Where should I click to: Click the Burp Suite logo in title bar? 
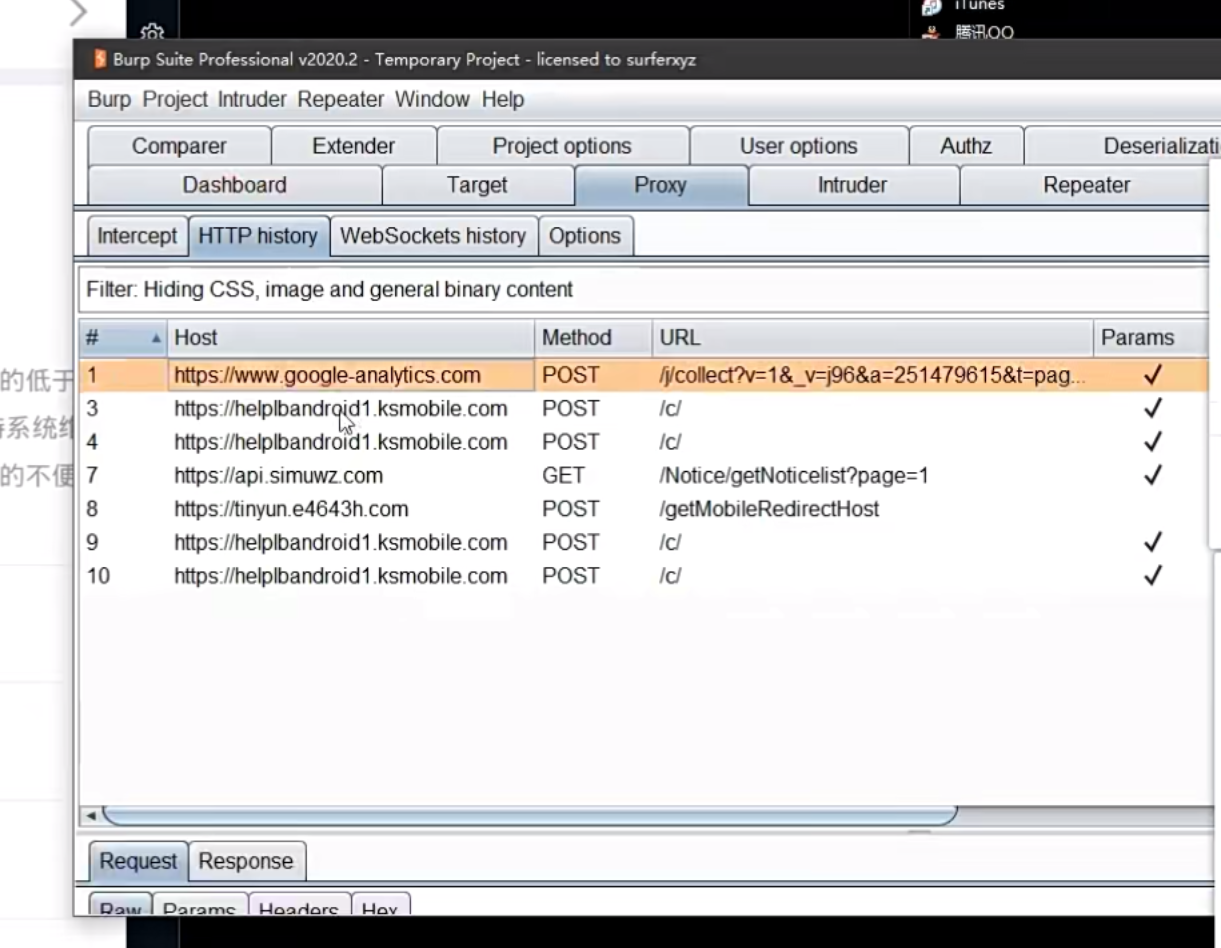click(99, 59)
